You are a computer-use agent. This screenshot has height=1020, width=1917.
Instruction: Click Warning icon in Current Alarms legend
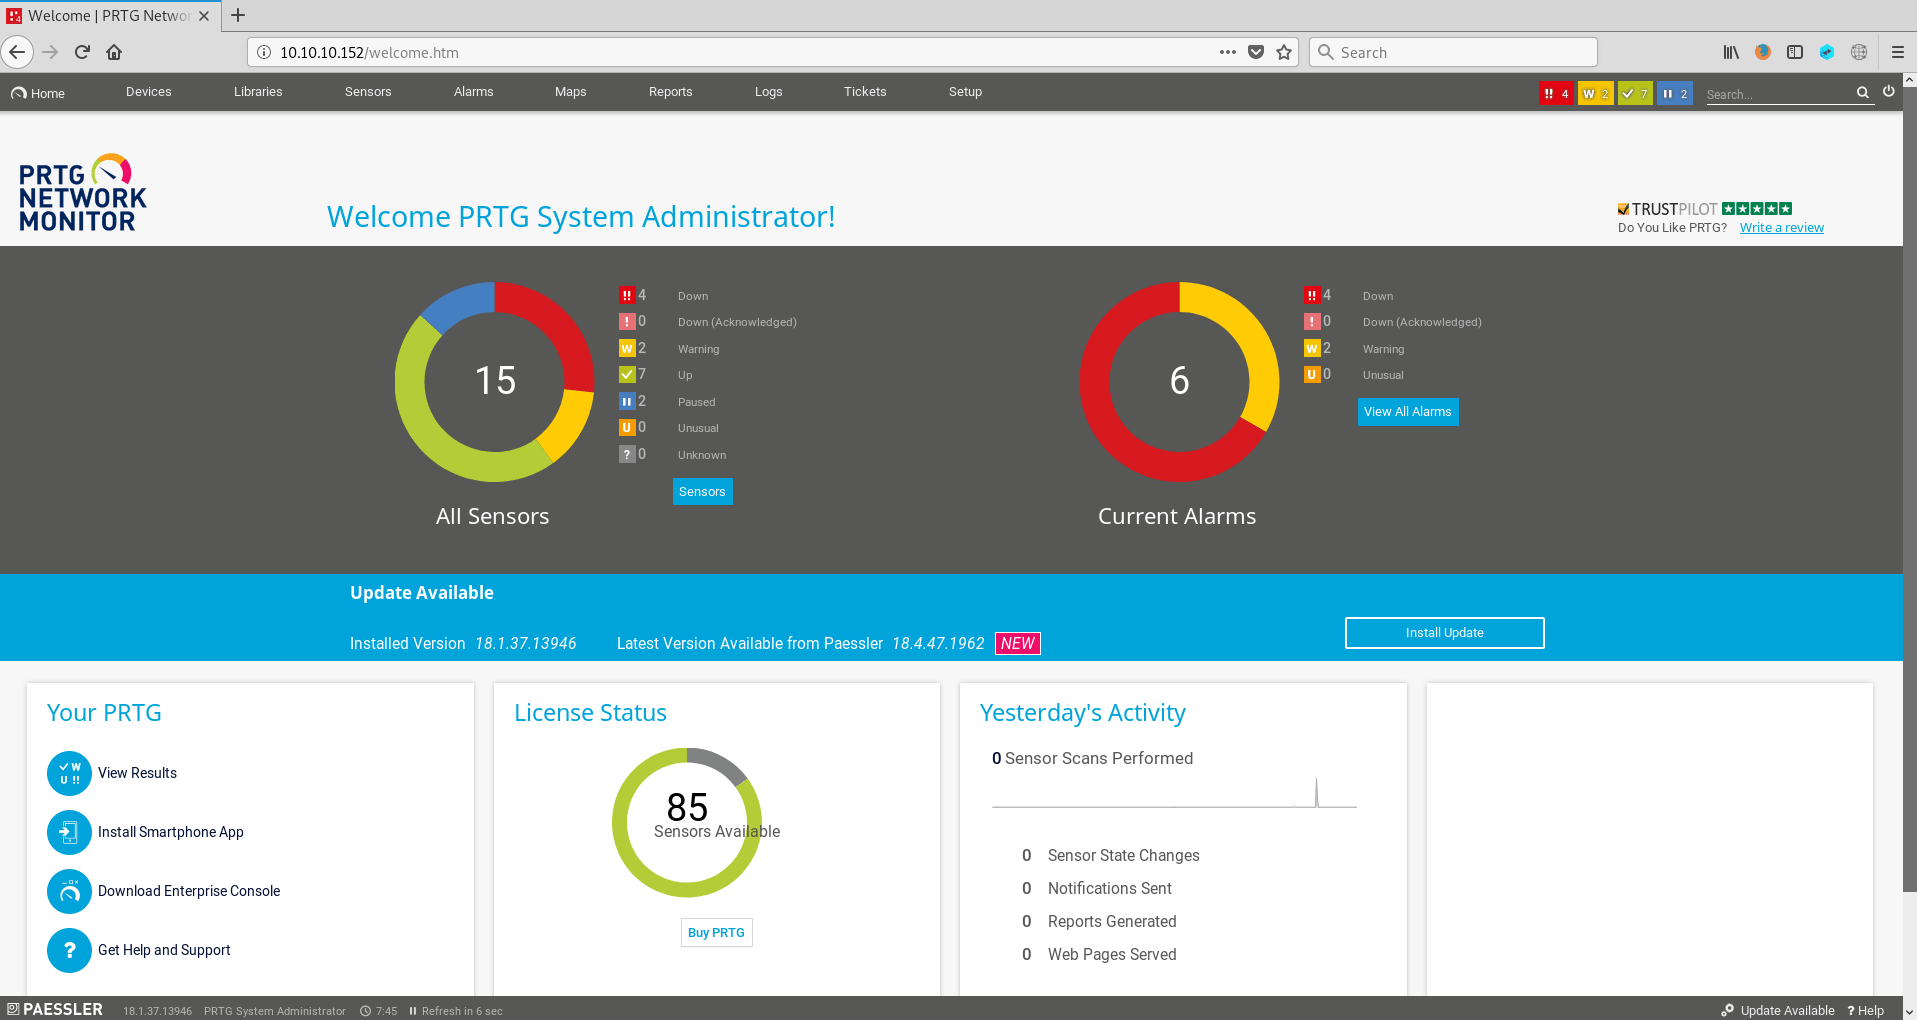tap(1312, 348)
